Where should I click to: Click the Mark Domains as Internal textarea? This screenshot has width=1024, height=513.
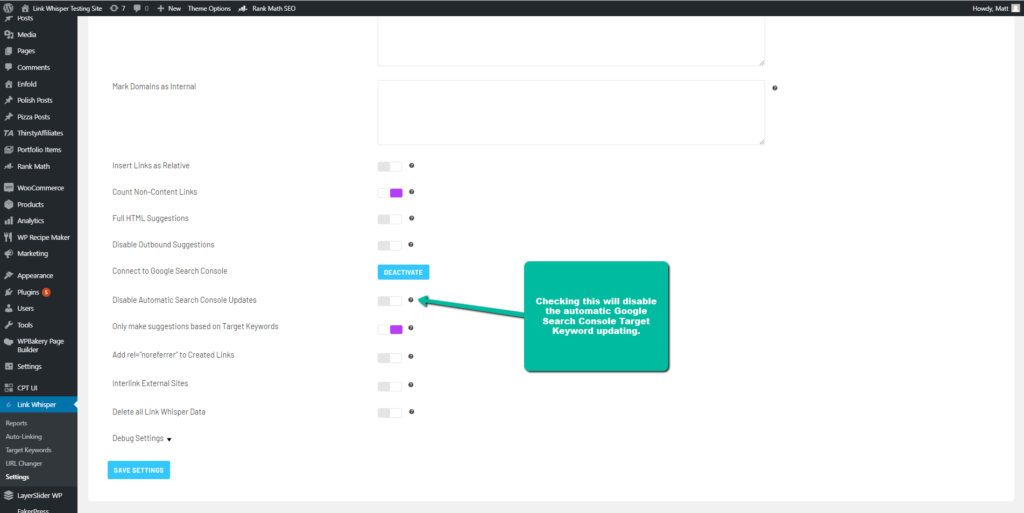pos(571,112)
